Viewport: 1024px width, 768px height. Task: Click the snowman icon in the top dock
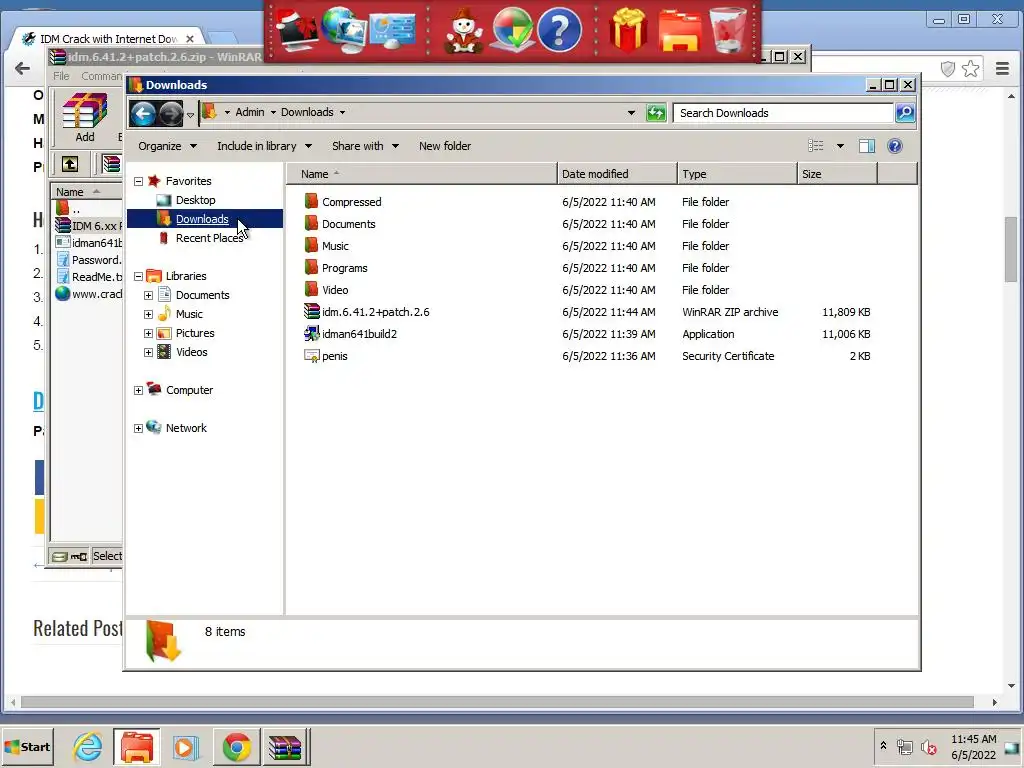click(463, 31)
